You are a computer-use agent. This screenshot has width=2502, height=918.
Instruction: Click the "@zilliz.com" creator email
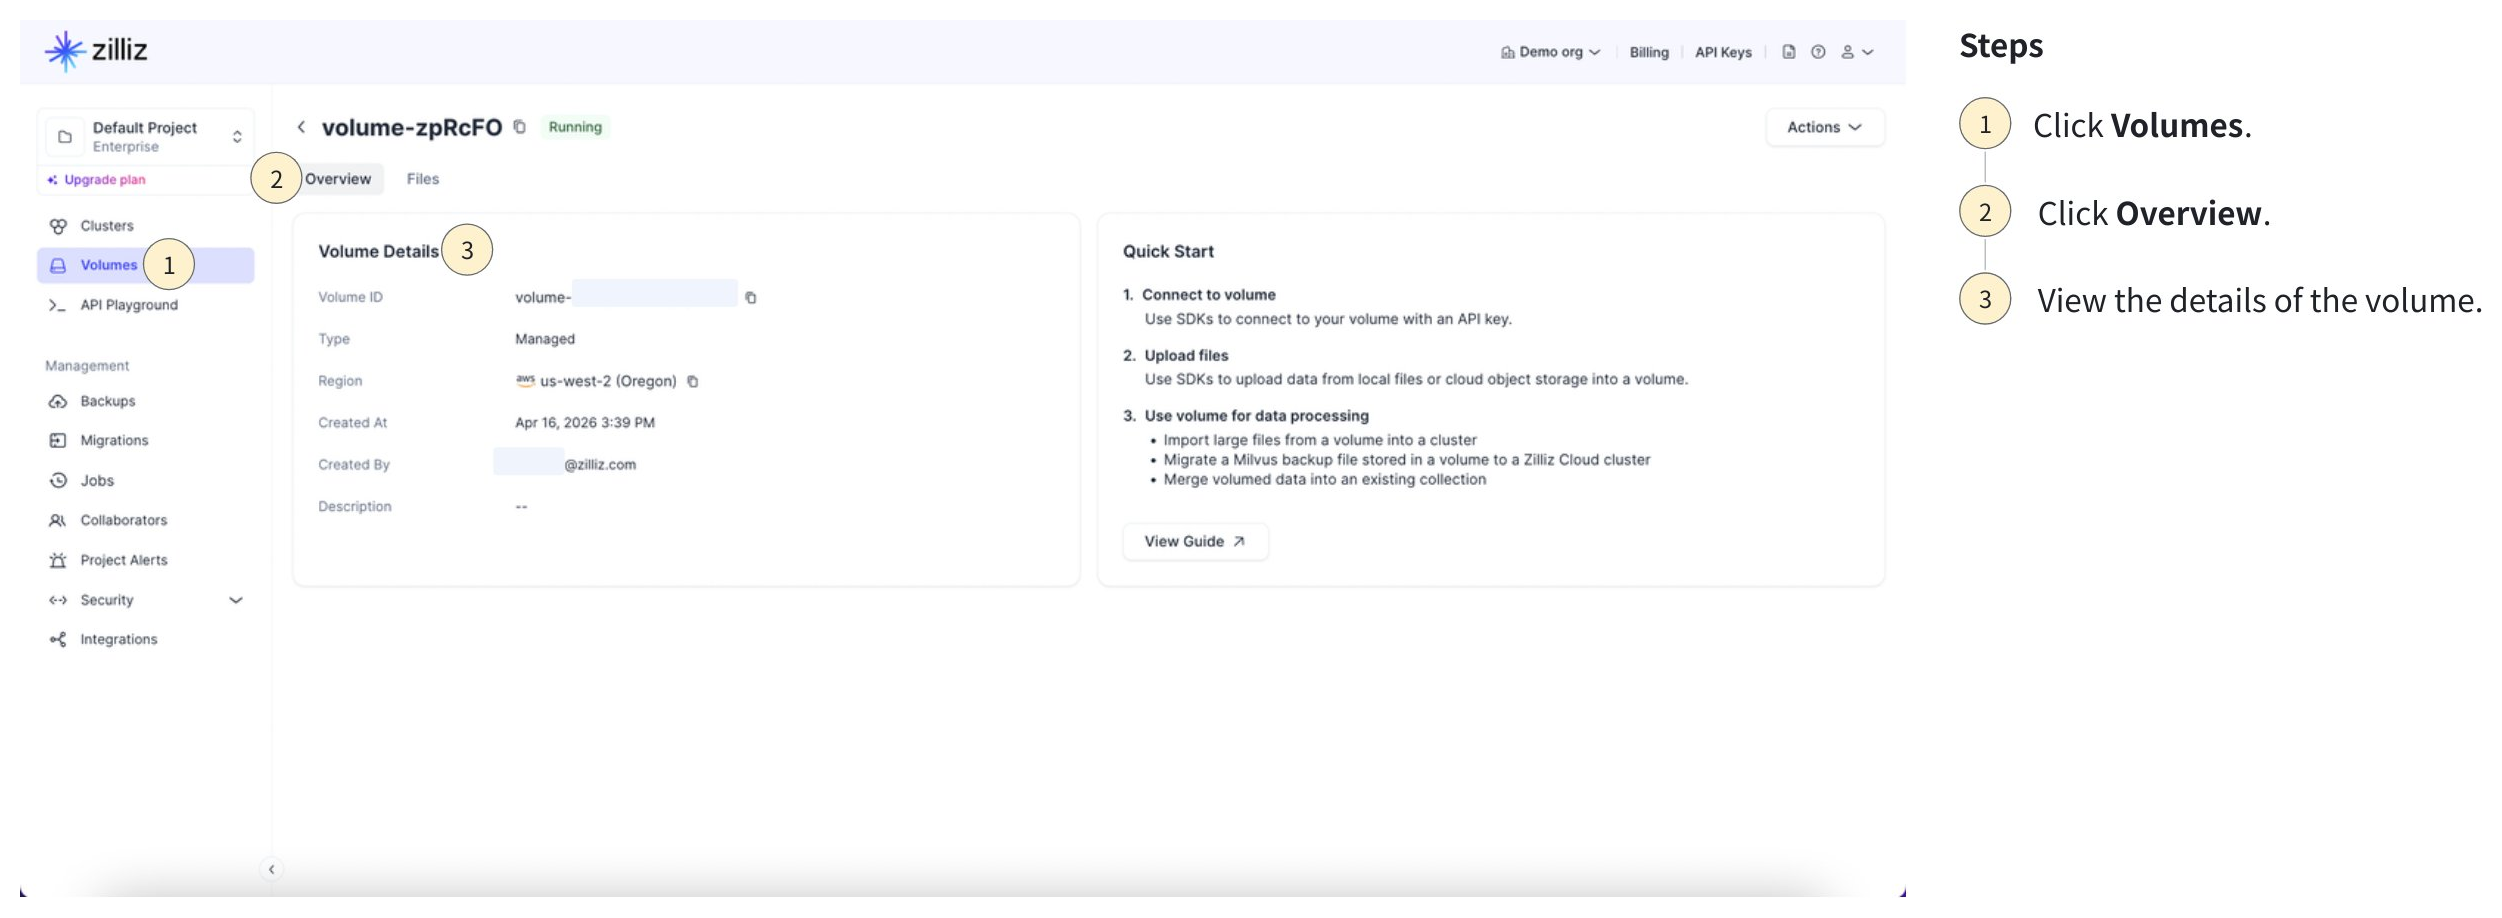[600, 465]
